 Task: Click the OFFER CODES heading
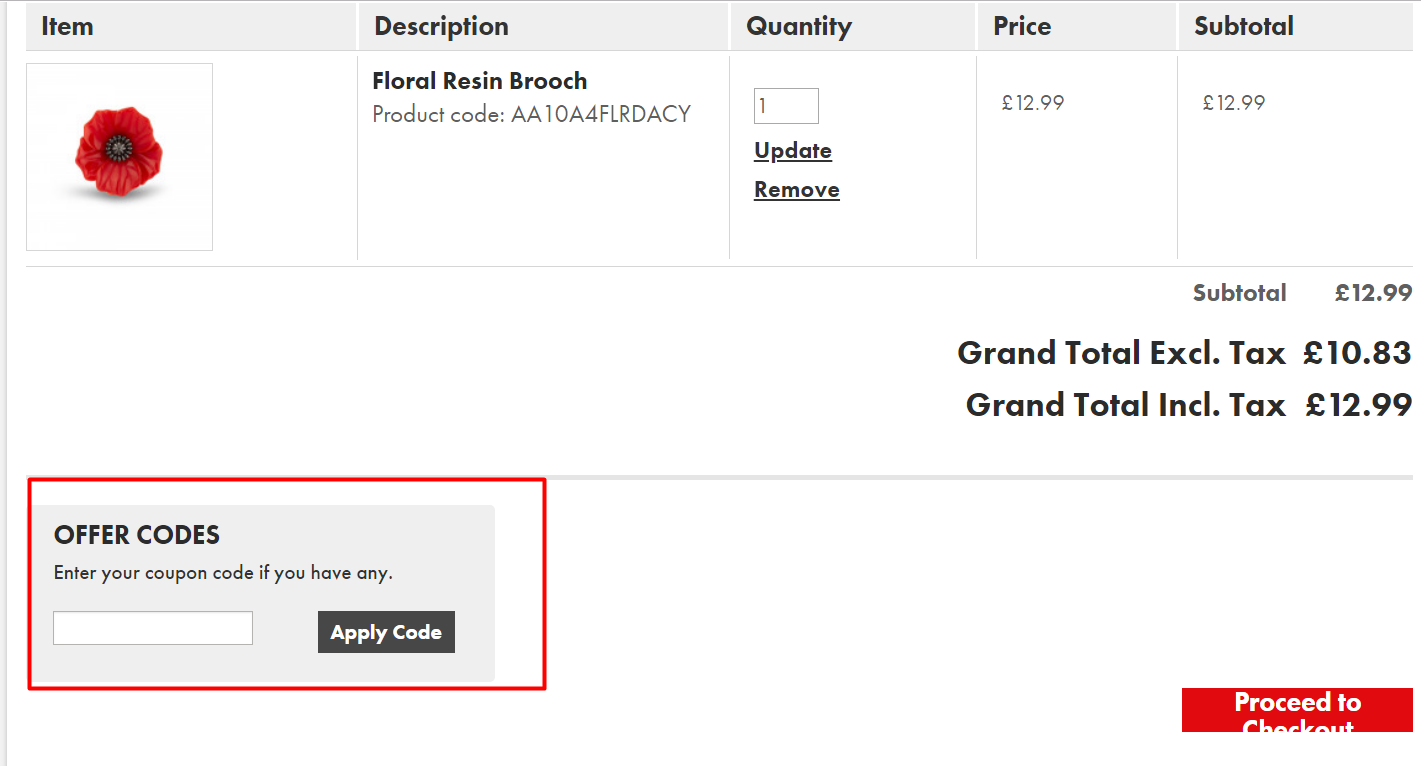click(x=137, y=535)
